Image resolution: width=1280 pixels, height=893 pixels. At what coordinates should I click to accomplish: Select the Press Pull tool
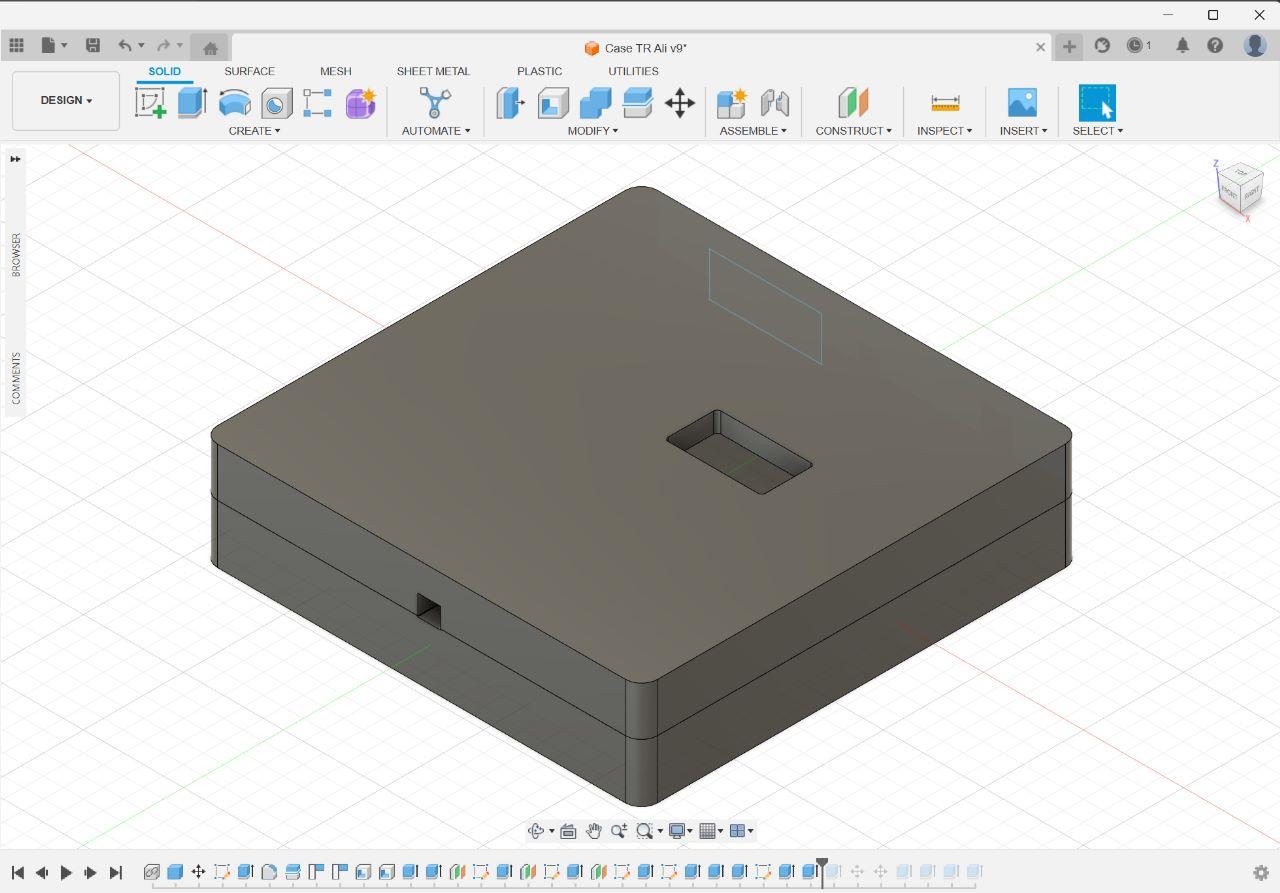pyautogui.click(x=510, y=103)
